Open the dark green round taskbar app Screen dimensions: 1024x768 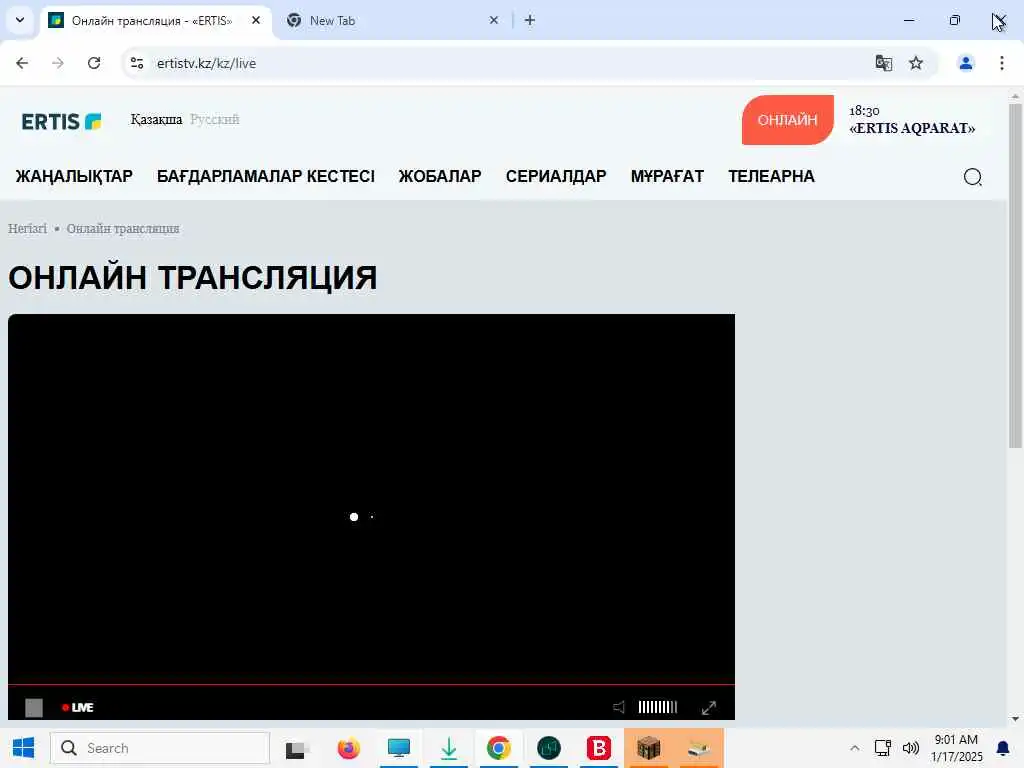tap(549, 748)
